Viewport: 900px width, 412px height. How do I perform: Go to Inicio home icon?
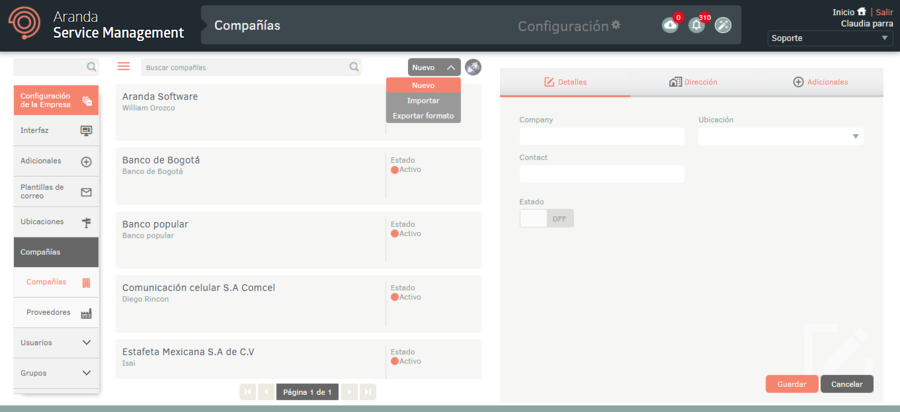coord(861,11)
